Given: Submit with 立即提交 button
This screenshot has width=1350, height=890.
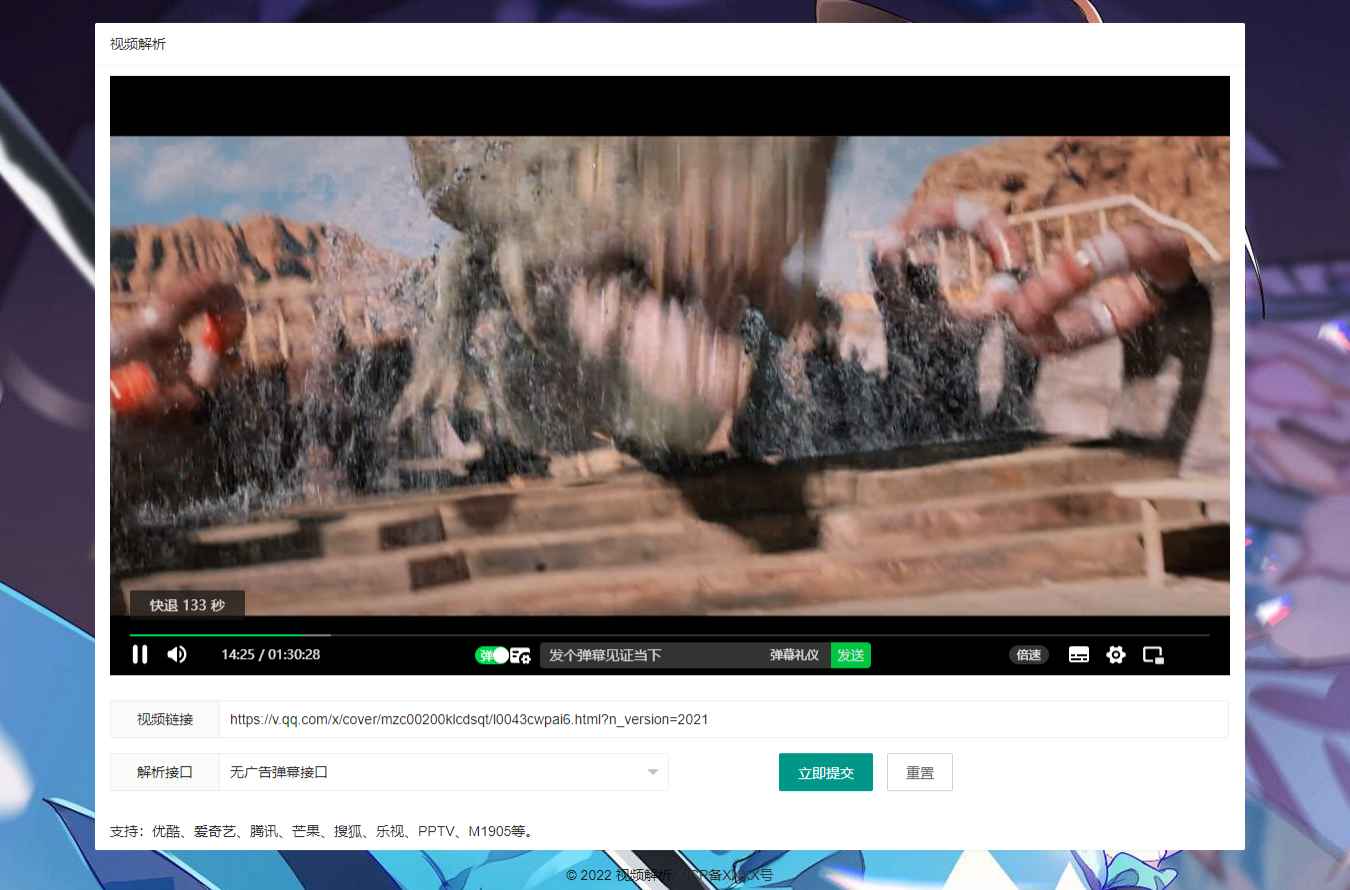Looking at the screenshot, I should tap(826, 772).
